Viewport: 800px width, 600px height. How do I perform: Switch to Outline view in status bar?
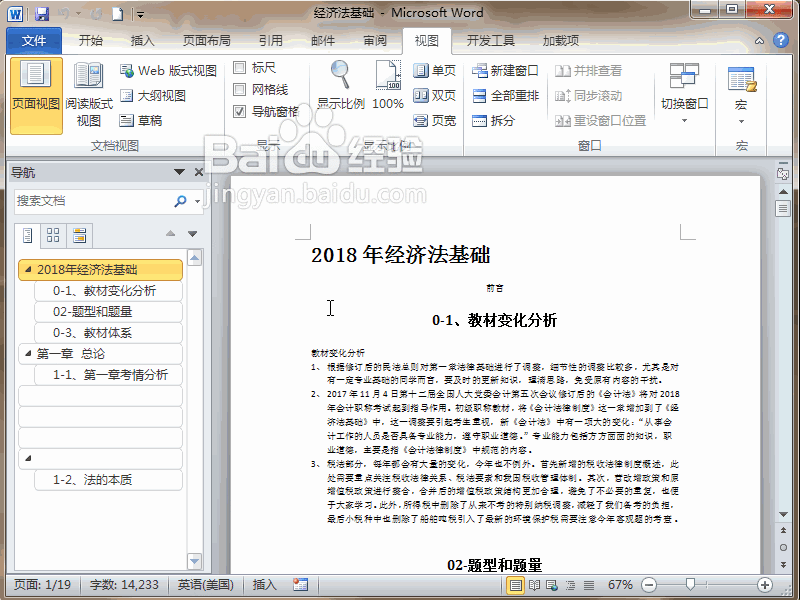click(x=570, y=585)
